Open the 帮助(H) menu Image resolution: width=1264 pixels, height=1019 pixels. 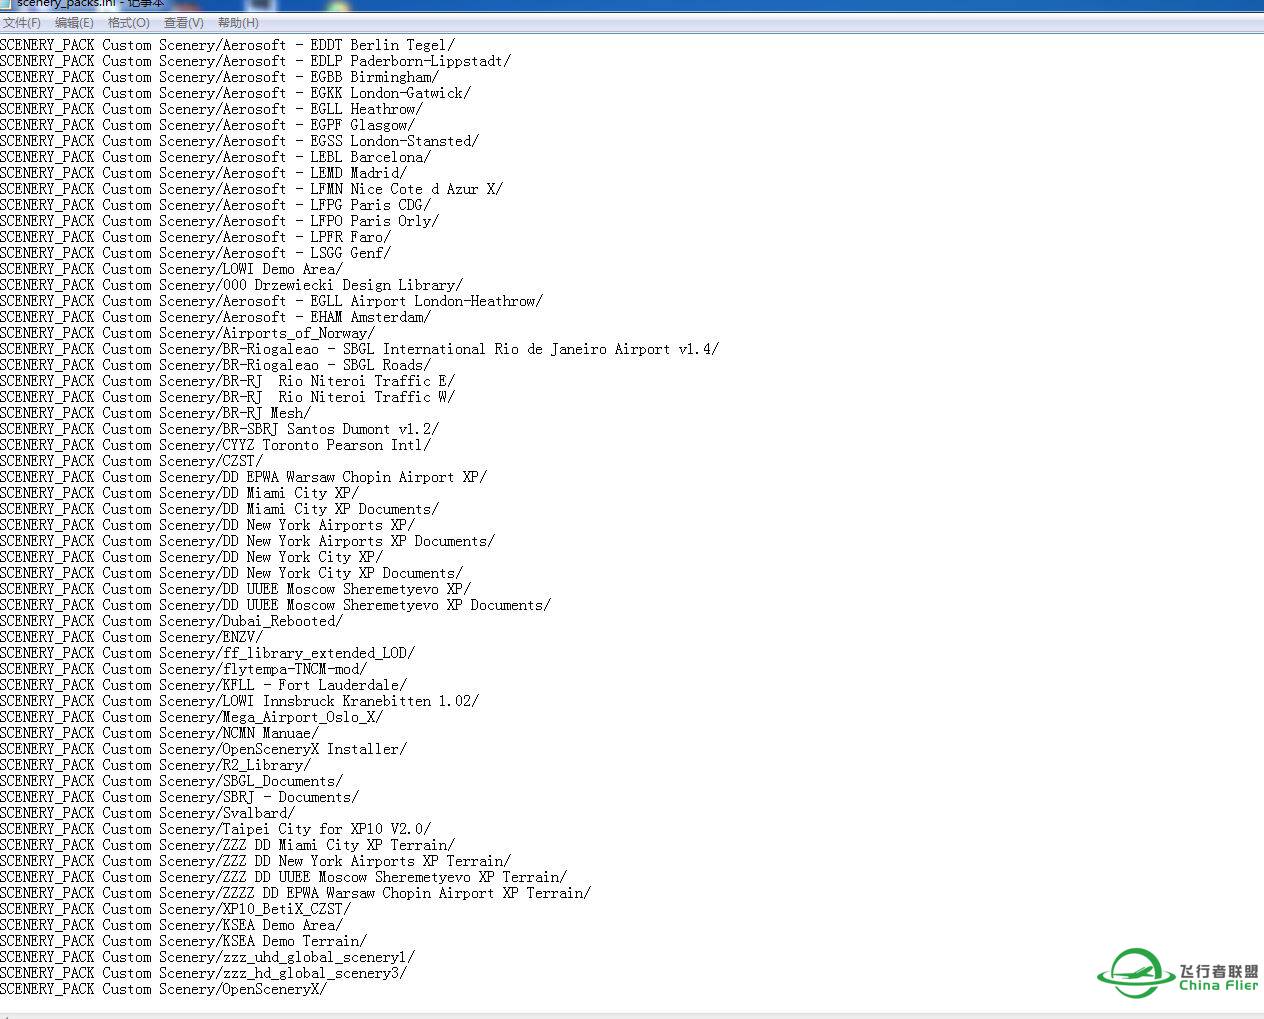coord(238,22)
